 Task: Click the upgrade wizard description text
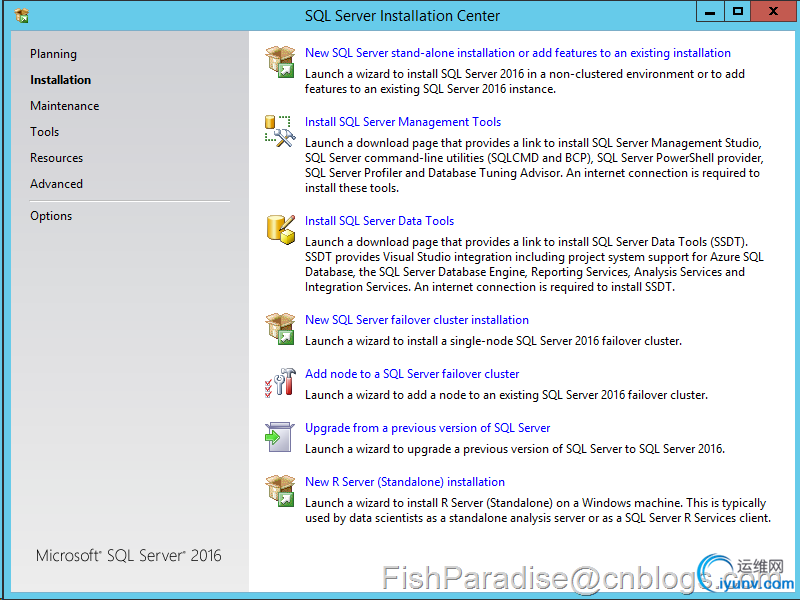(515, 449)
